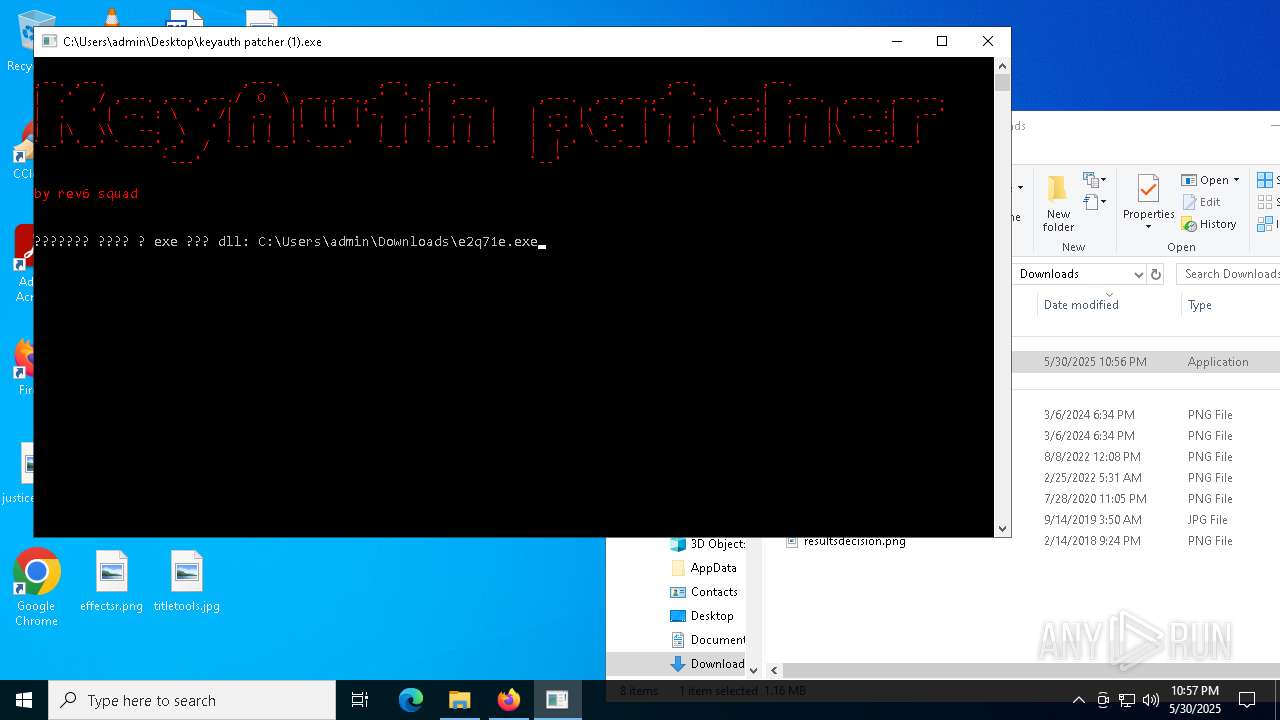The width and height of the screenshot is (1280, 720).
Task: Select the resultsdecision.png file
Action: pyautogui.click(x=846, y=541)
